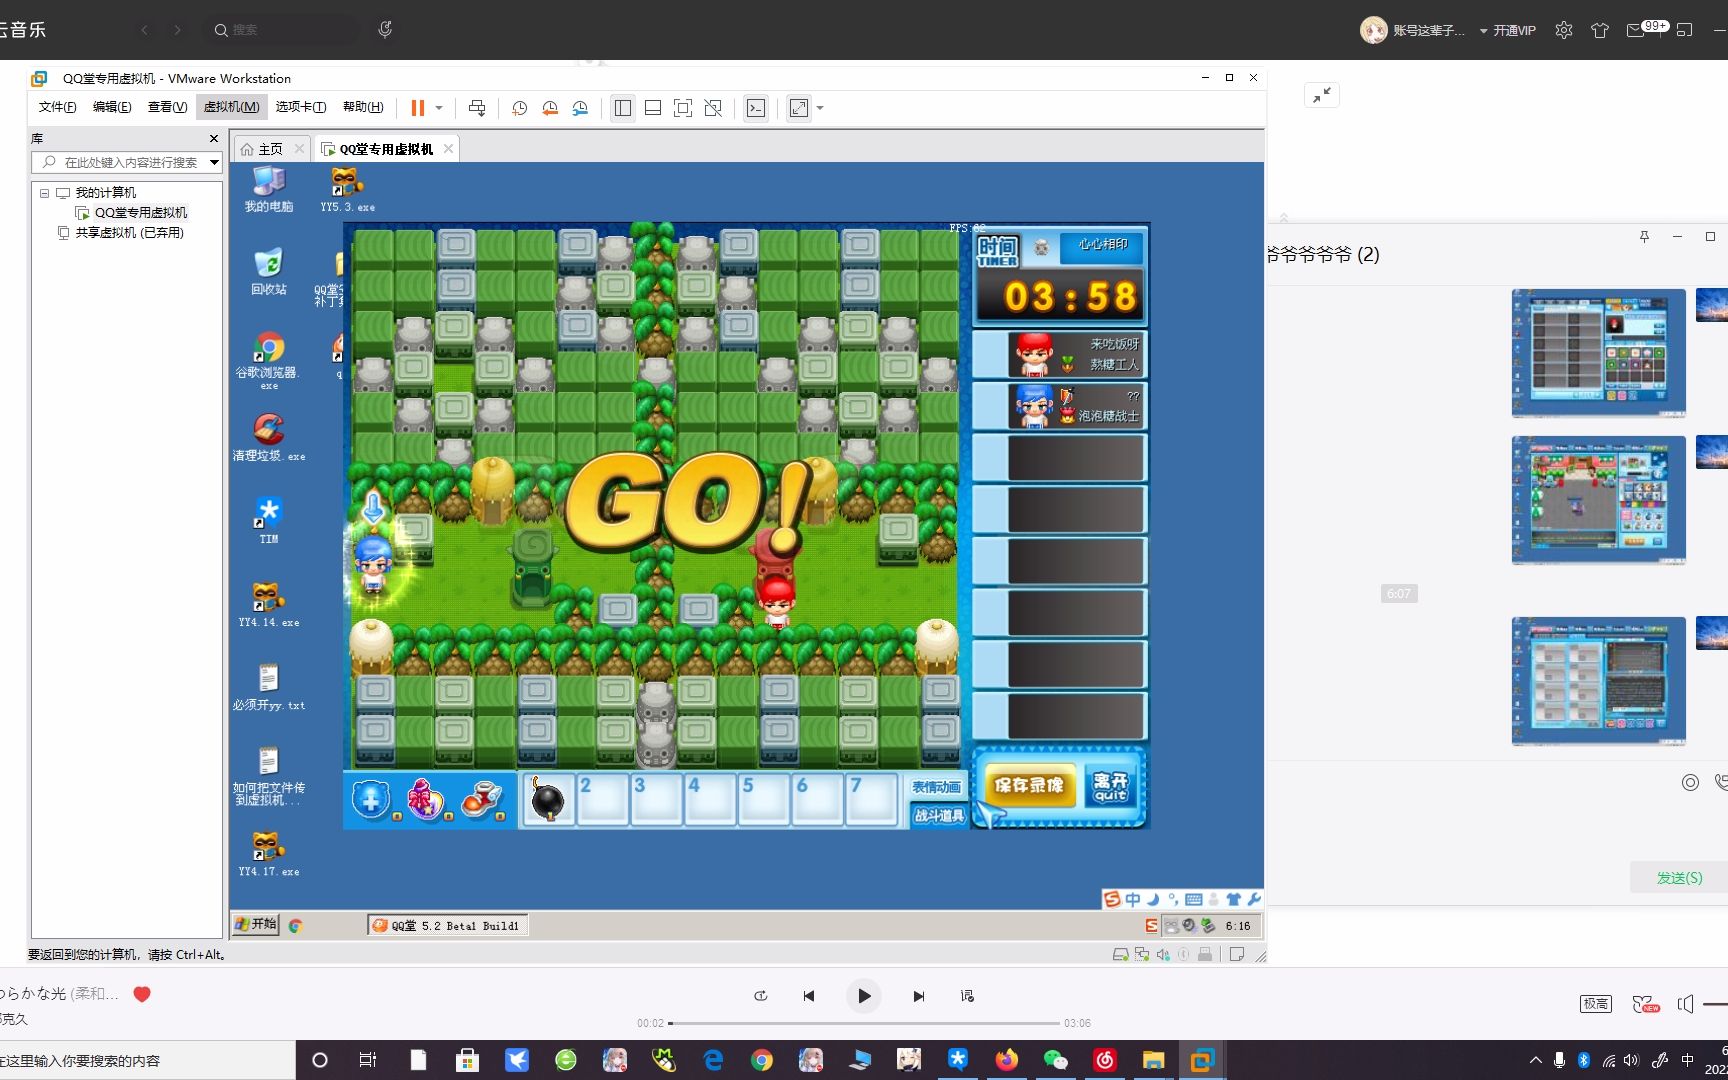1728x1080 pixels.
Task: Toggle the thumbnail bar view
Action: tap(653, 108)
